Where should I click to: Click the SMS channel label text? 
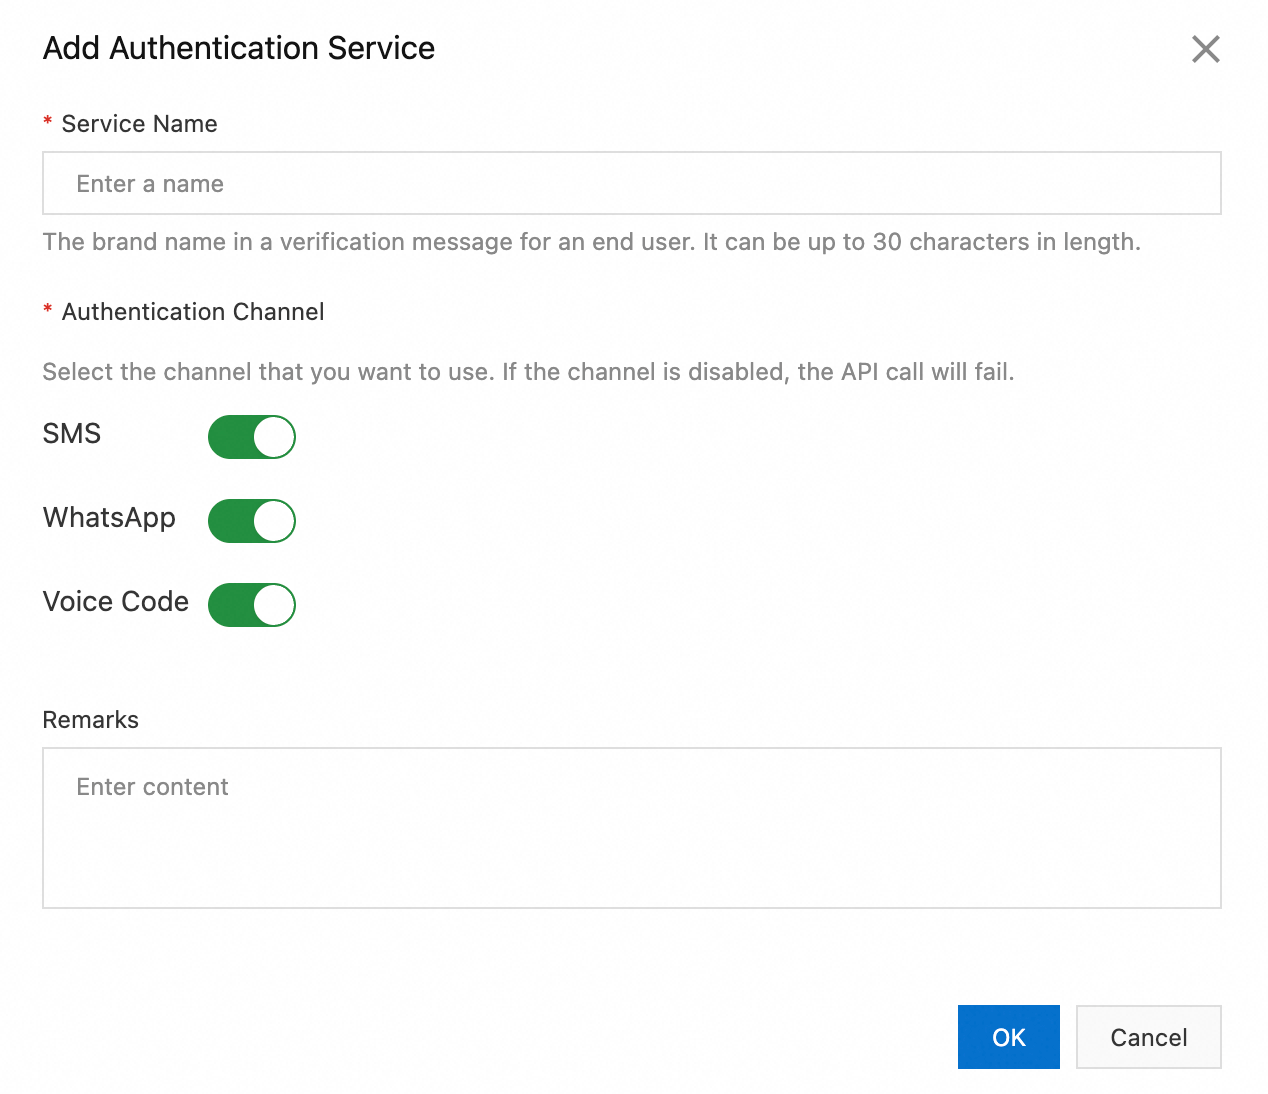pyautogui.click(x=72, y=434)
